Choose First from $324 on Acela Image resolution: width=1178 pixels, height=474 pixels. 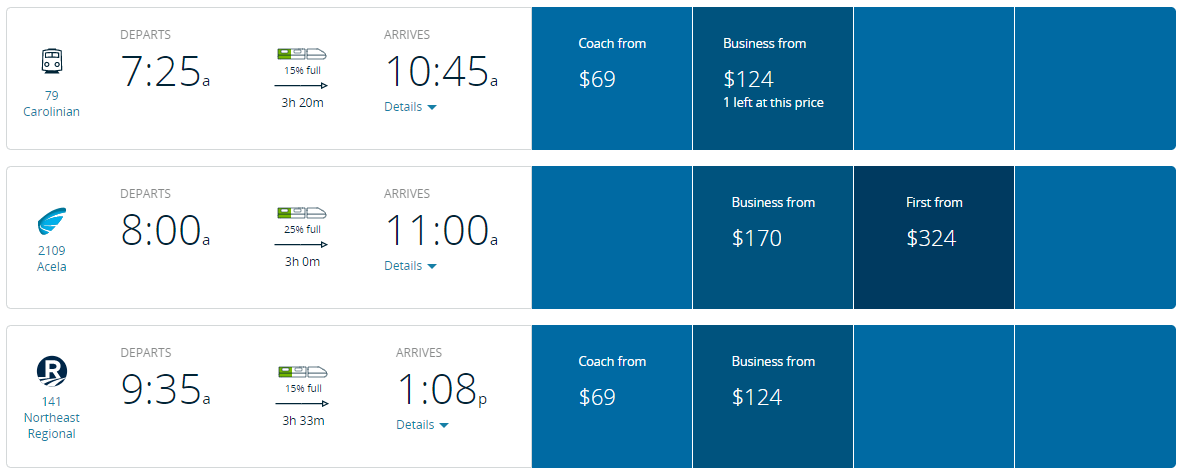click(x=933, y=238)
